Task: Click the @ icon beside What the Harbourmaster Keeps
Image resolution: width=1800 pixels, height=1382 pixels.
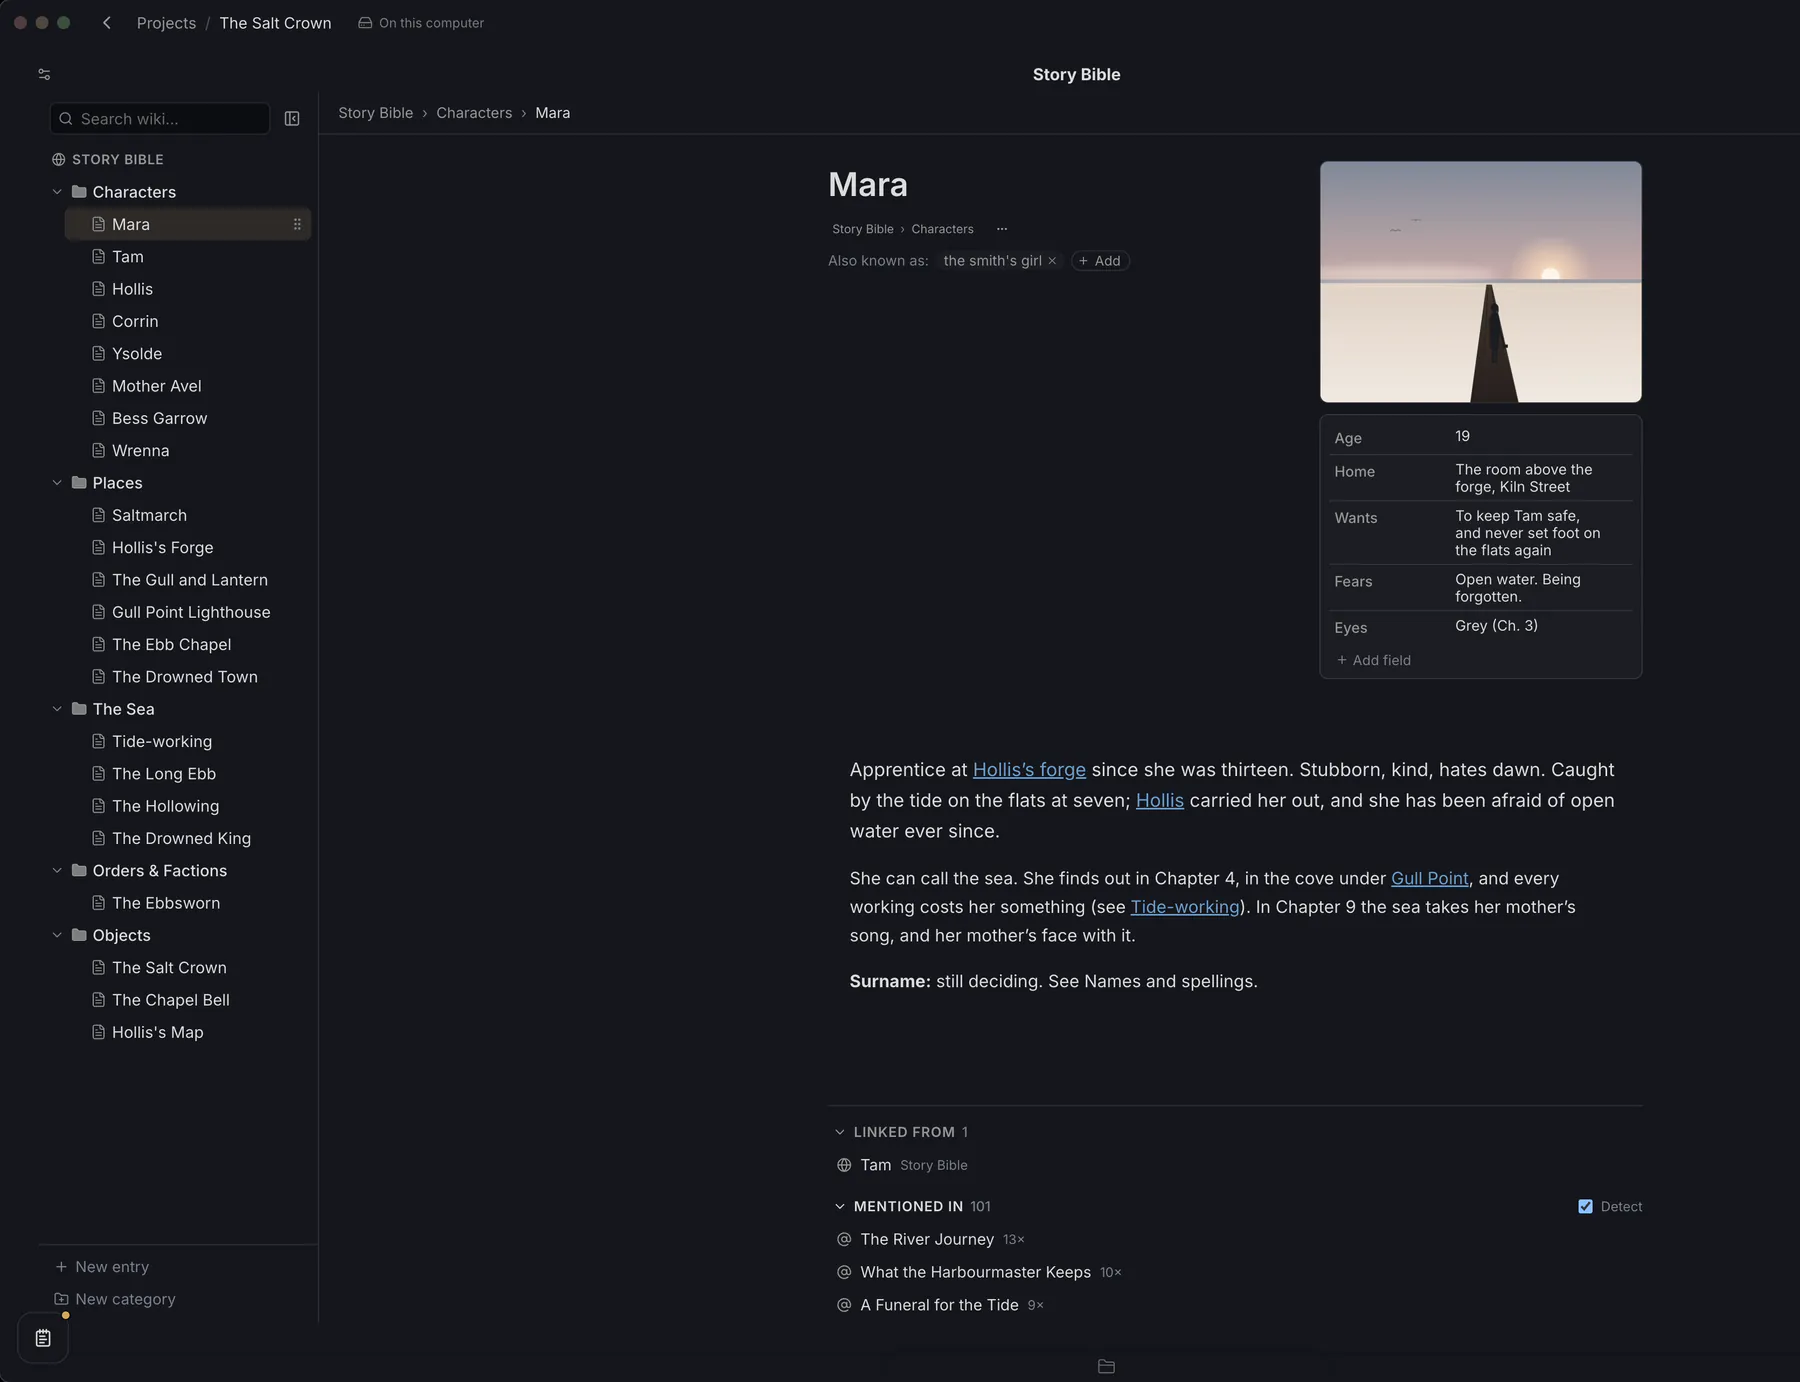Action: pos(844,1272)
